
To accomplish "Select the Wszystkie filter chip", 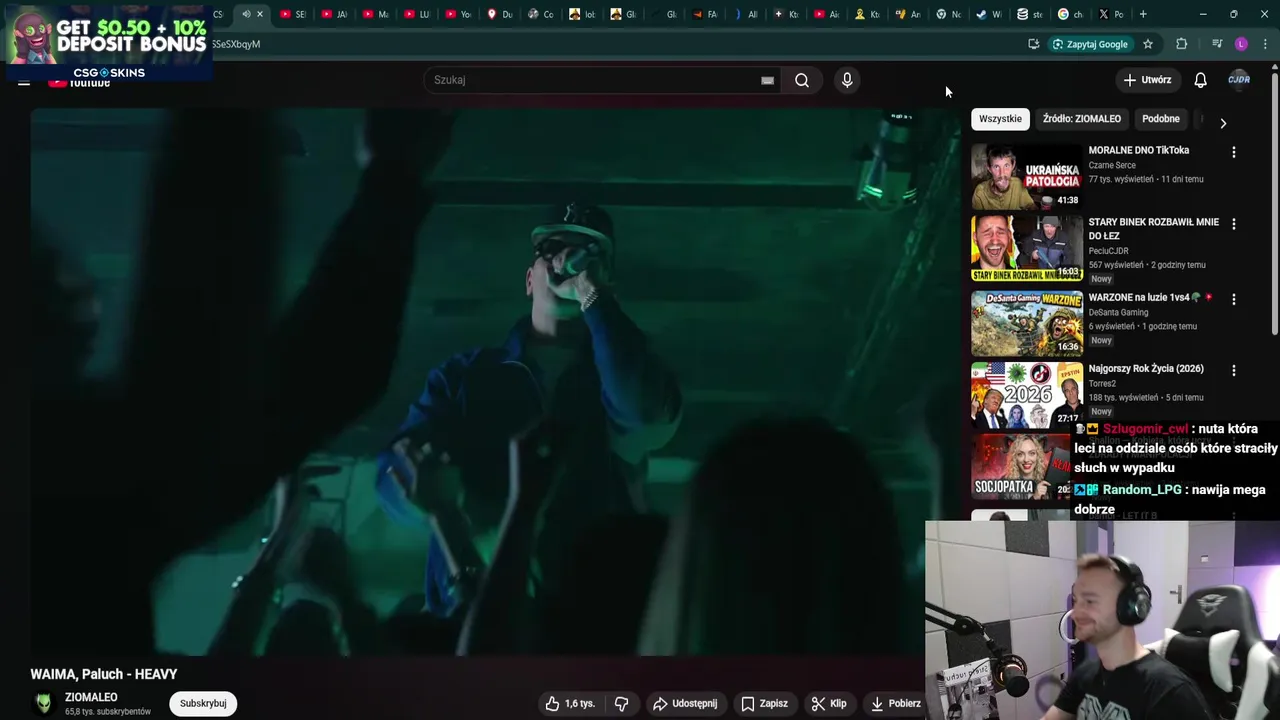I will click(x=1000, y=118).
